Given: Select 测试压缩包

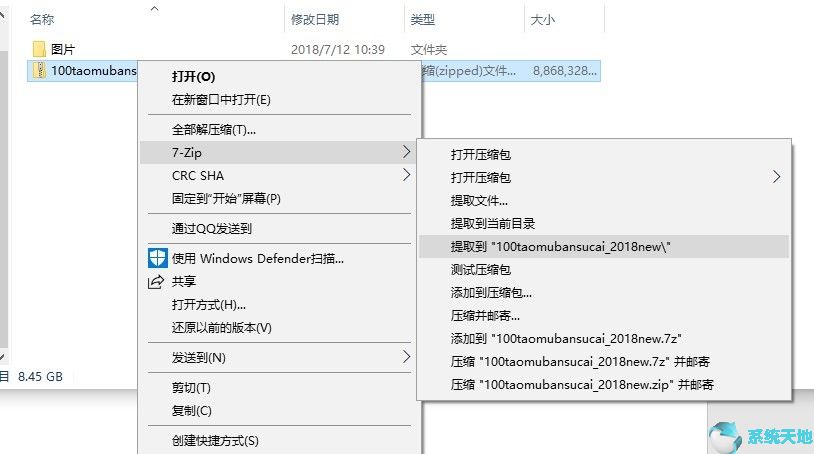Looking at the screenshot, I should click(x=481, y=270).
